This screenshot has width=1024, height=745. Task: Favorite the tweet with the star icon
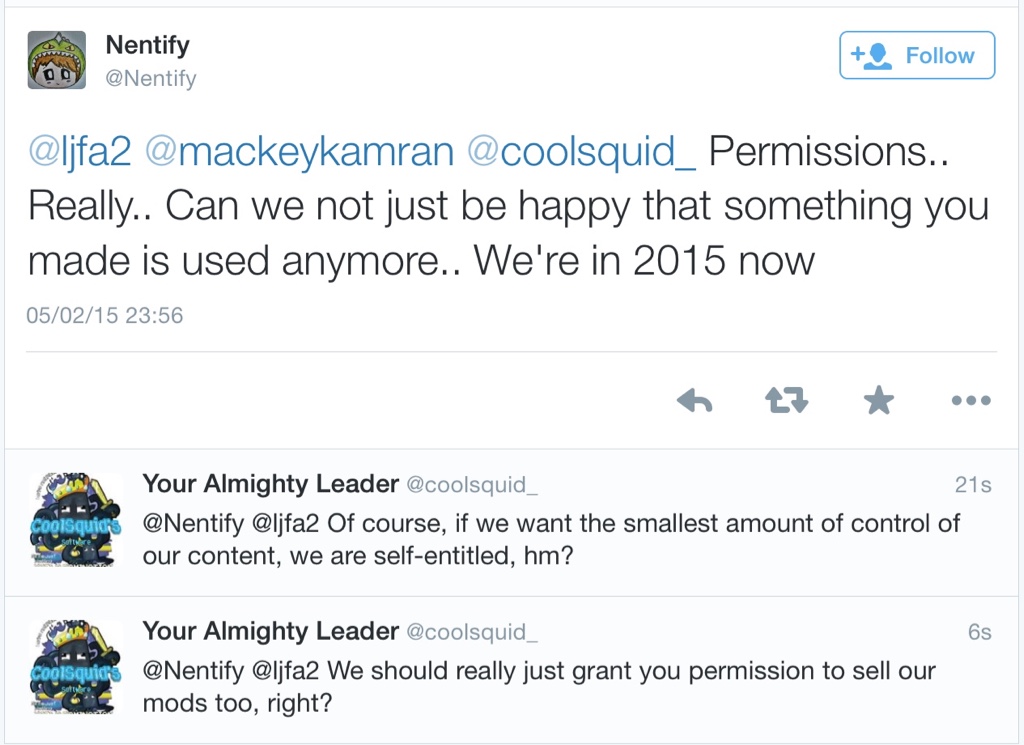(878, 402)
